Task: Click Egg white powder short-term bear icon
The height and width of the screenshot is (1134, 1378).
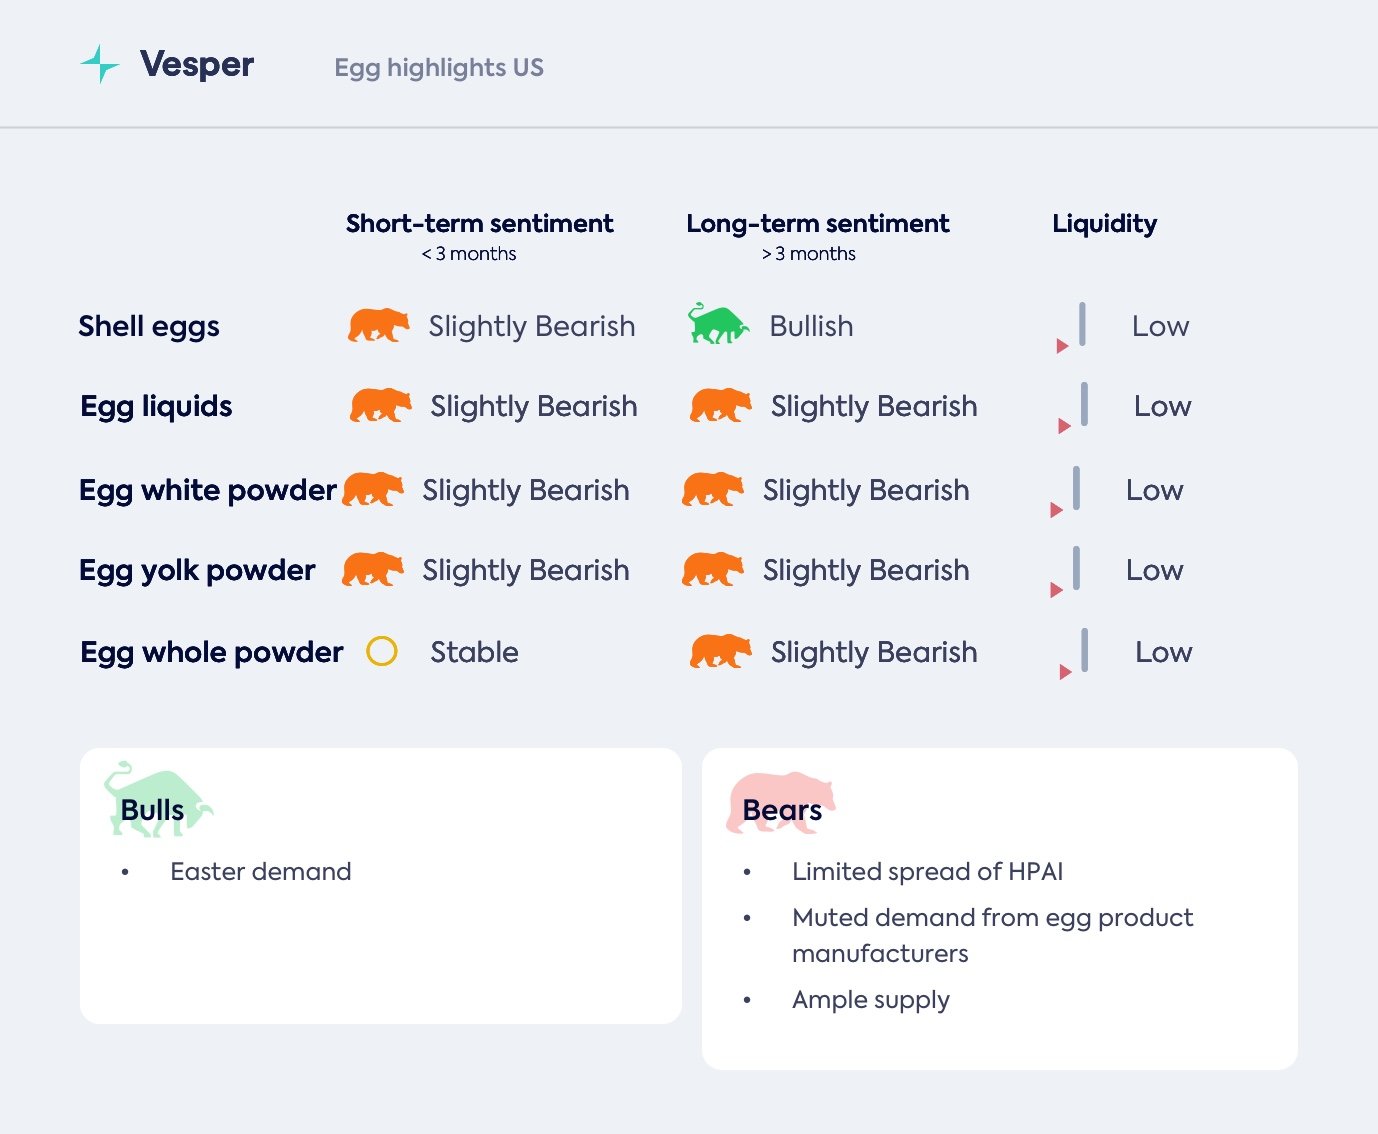Action: click(x=372, y=489)
